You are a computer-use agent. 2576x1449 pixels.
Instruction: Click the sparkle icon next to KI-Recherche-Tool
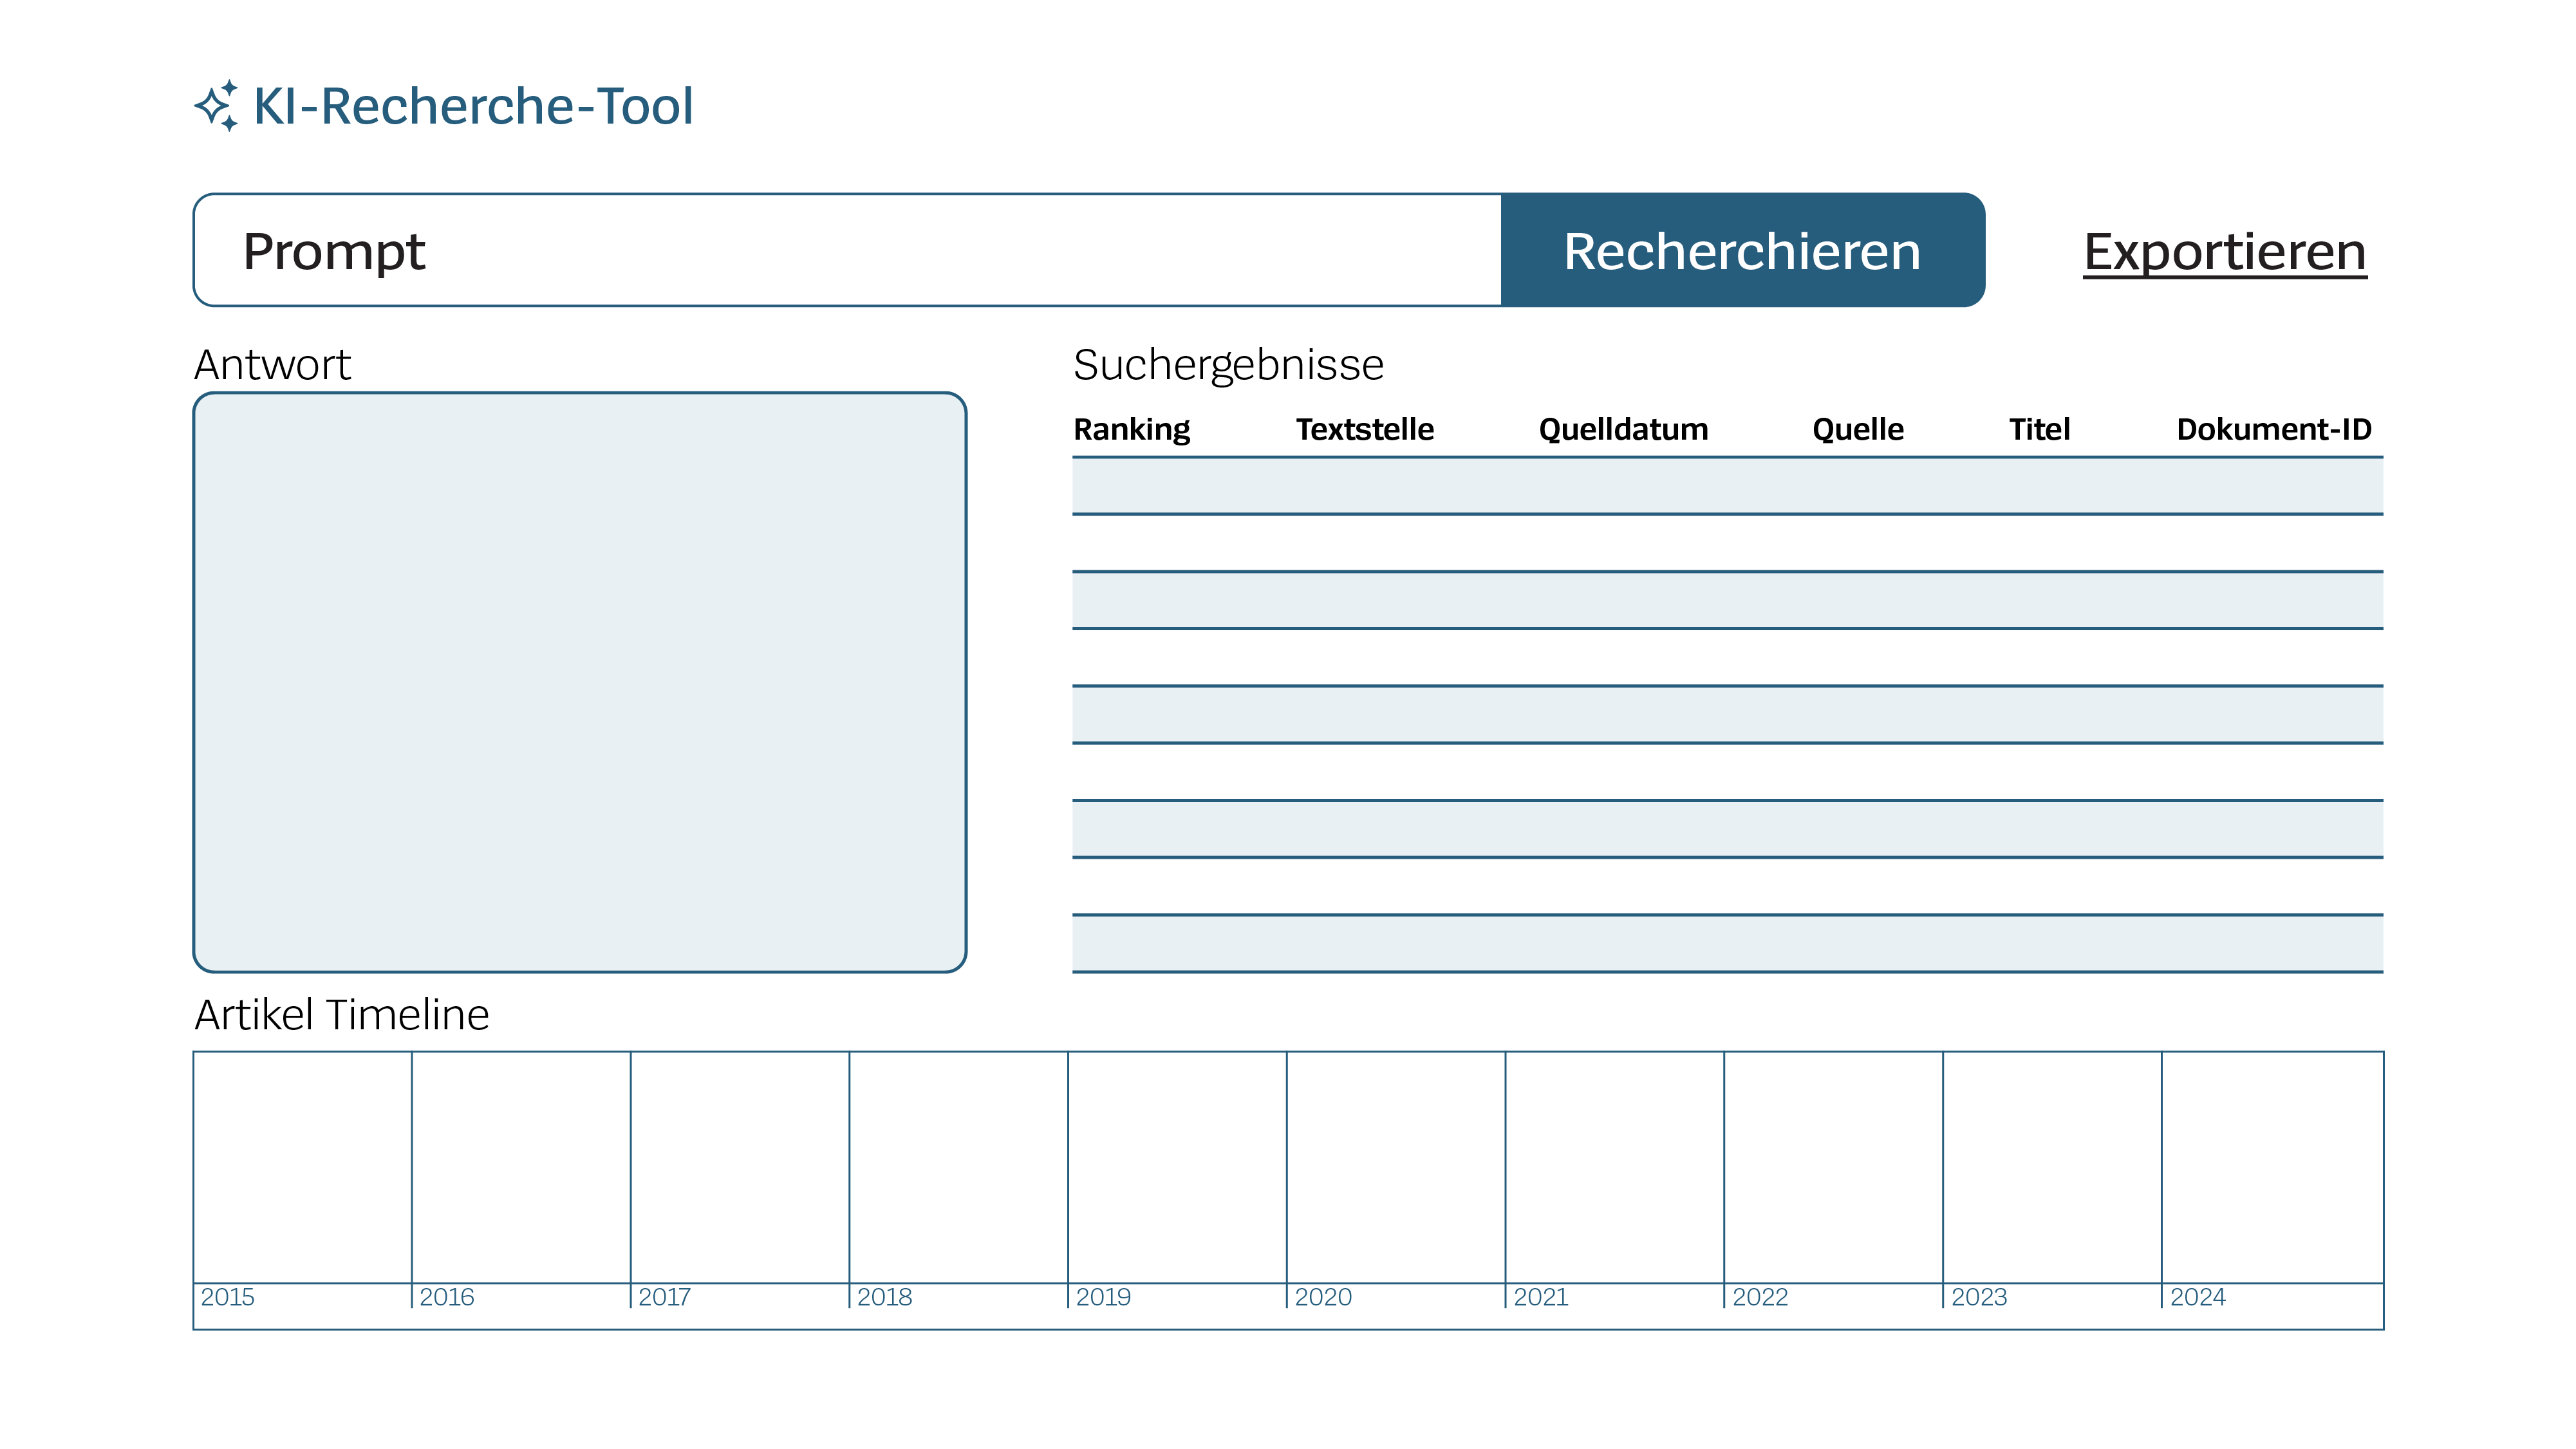click(x=216, y=105)
